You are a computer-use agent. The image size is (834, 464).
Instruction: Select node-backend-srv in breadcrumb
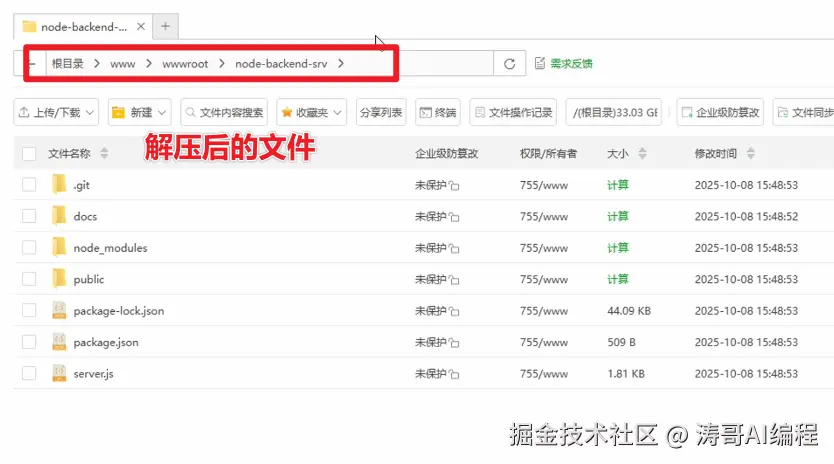(281, 64)
